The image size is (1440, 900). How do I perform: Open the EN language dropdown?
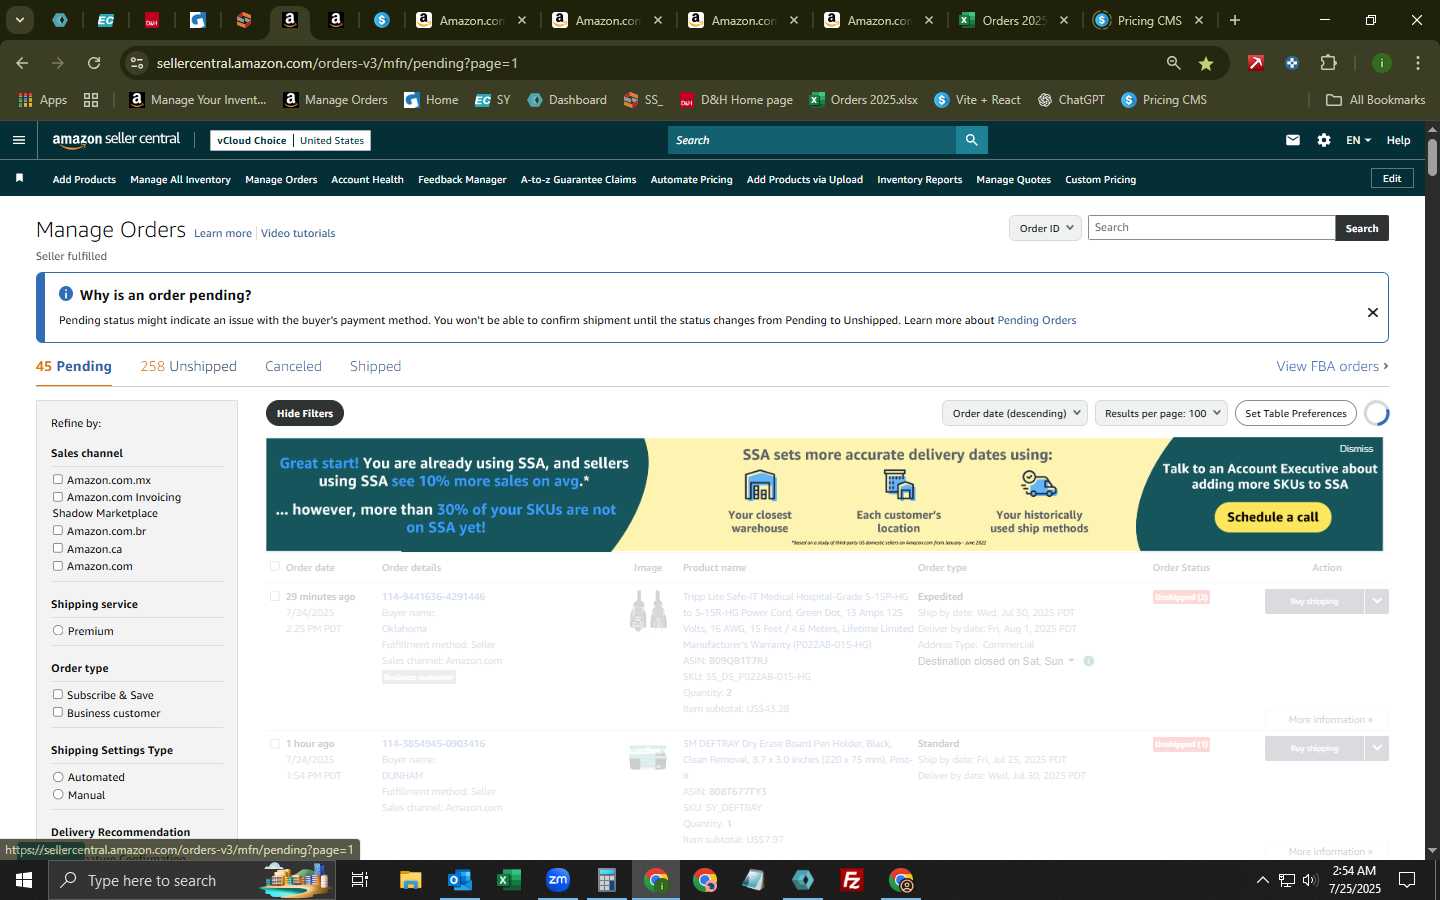[x=1358, y=140]
